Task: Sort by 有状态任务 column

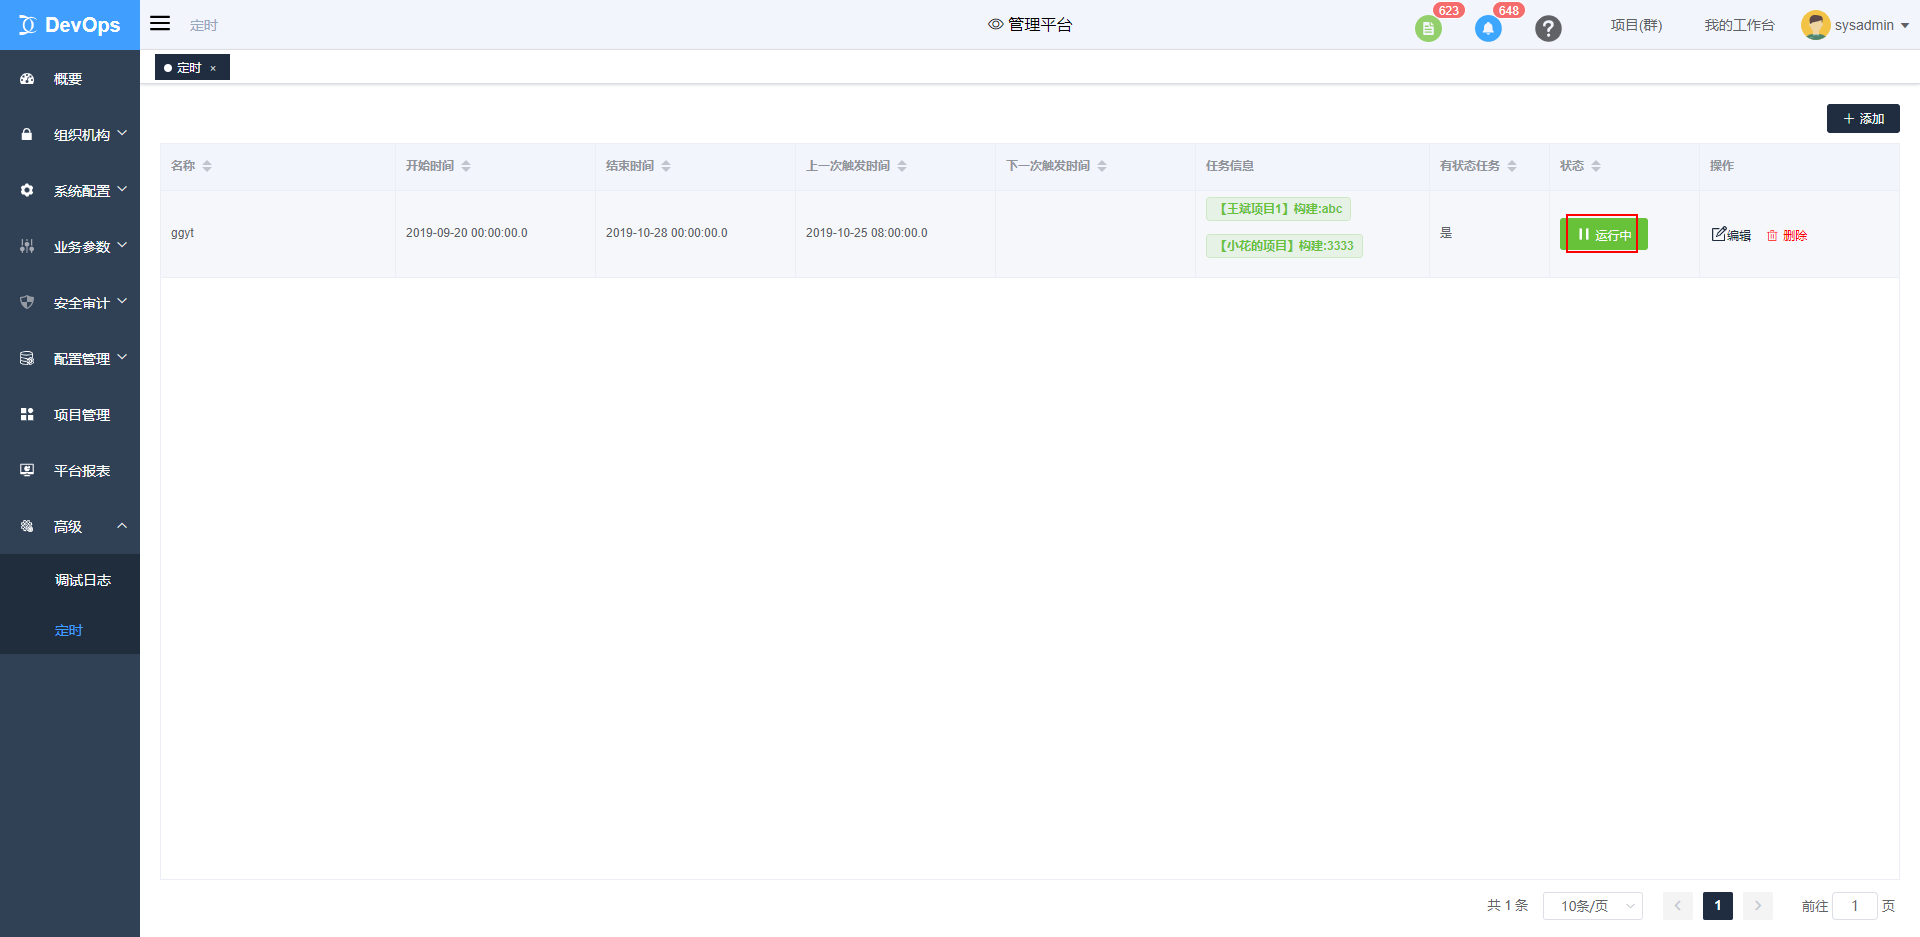Action: pyautogui.click(x=1512, y=166)
